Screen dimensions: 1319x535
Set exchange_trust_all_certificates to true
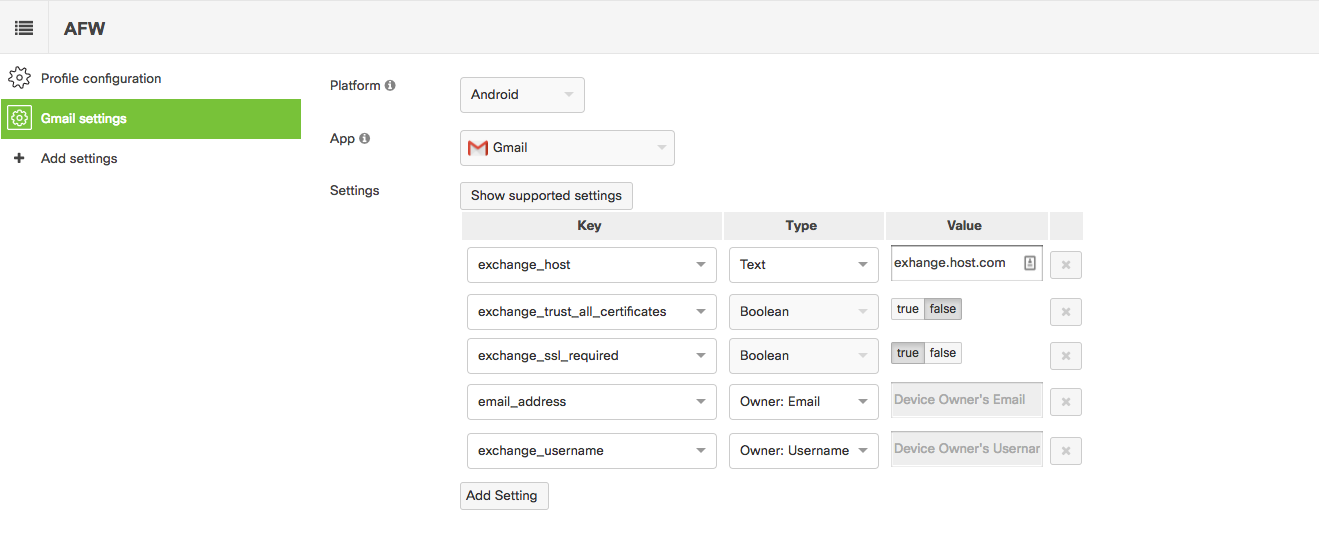907,310
